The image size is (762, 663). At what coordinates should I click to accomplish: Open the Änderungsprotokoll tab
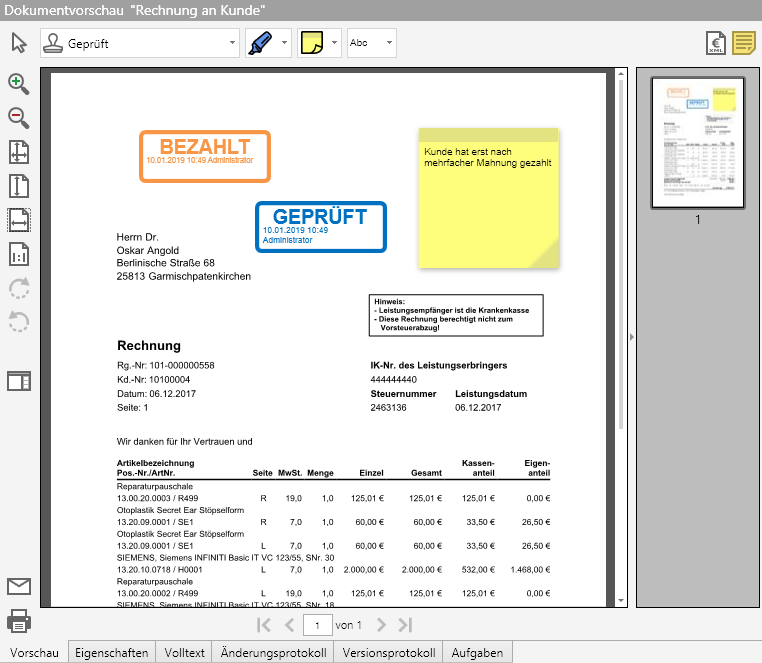(274, 653)
